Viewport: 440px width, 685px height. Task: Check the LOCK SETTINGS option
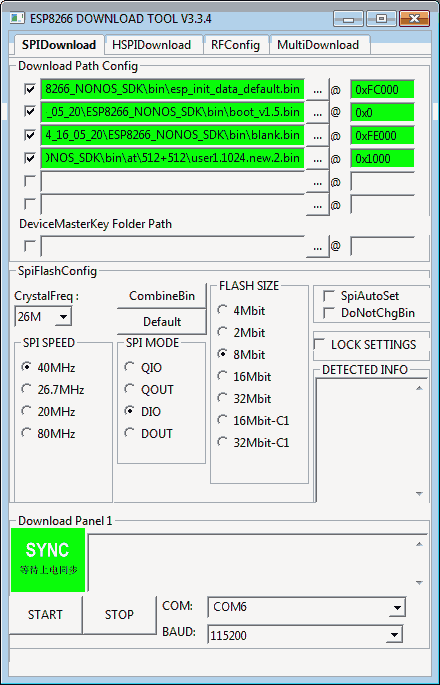click(320, 344)
